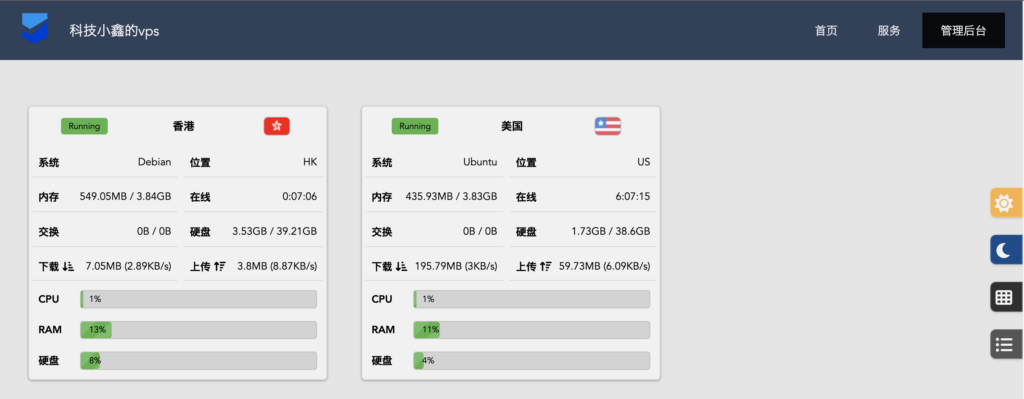Click the Ubuntu system value
Image resolution: width=1024 pixels, height=399 pixels.
coord(480,162)
